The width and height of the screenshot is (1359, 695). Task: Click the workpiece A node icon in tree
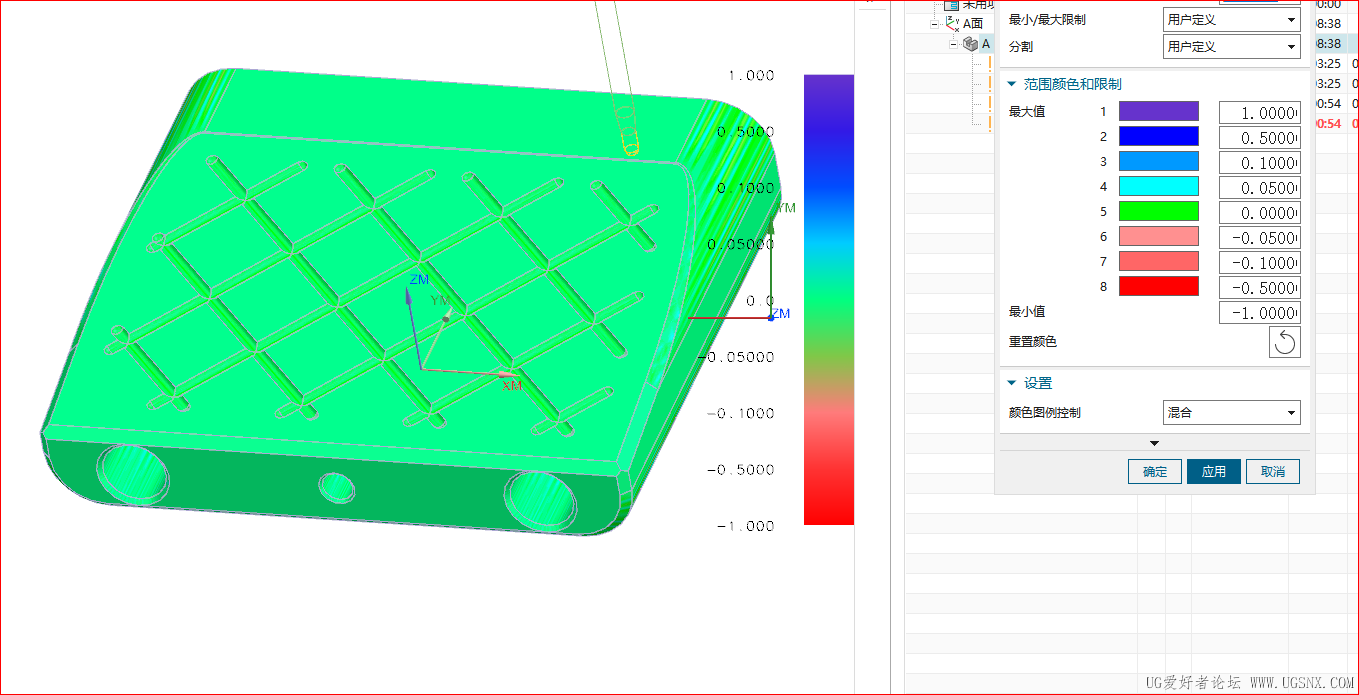point(969,44)
